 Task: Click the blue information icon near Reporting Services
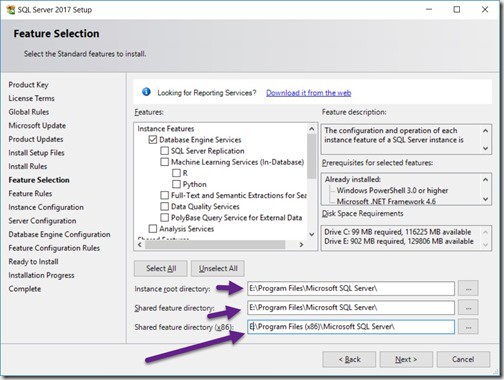point(146,92)
